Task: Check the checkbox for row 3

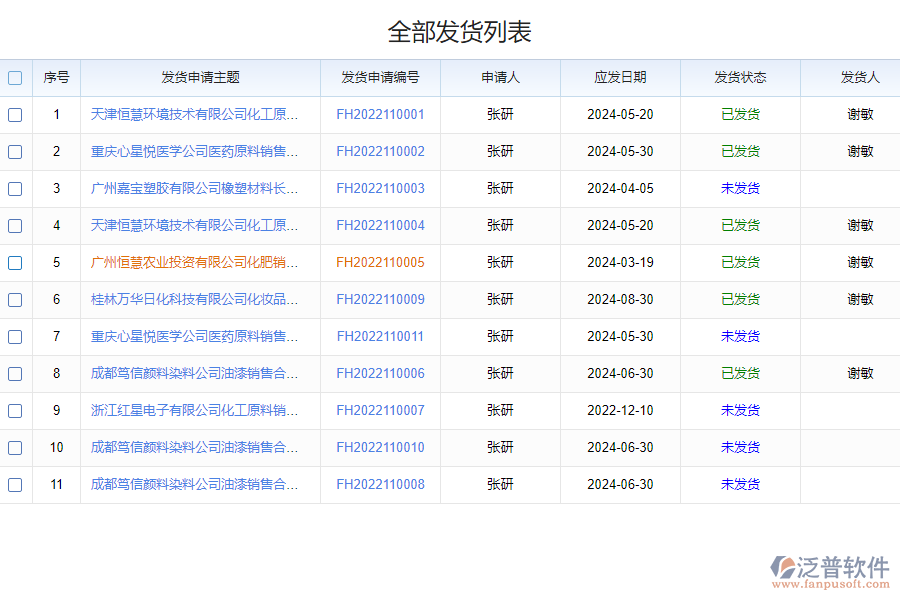Action: click(x=15, y=188)
